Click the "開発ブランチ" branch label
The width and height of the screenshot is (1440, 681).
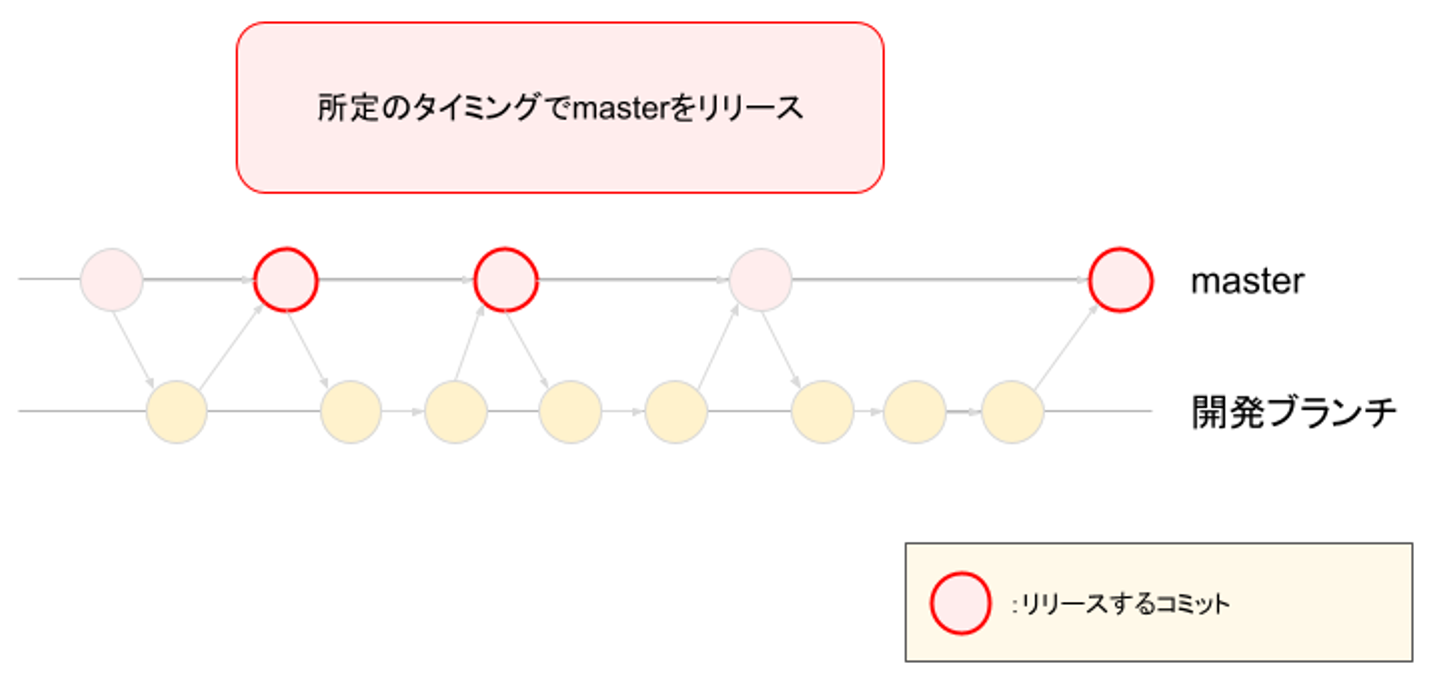pyautogui.click(x=1294, y=411)
